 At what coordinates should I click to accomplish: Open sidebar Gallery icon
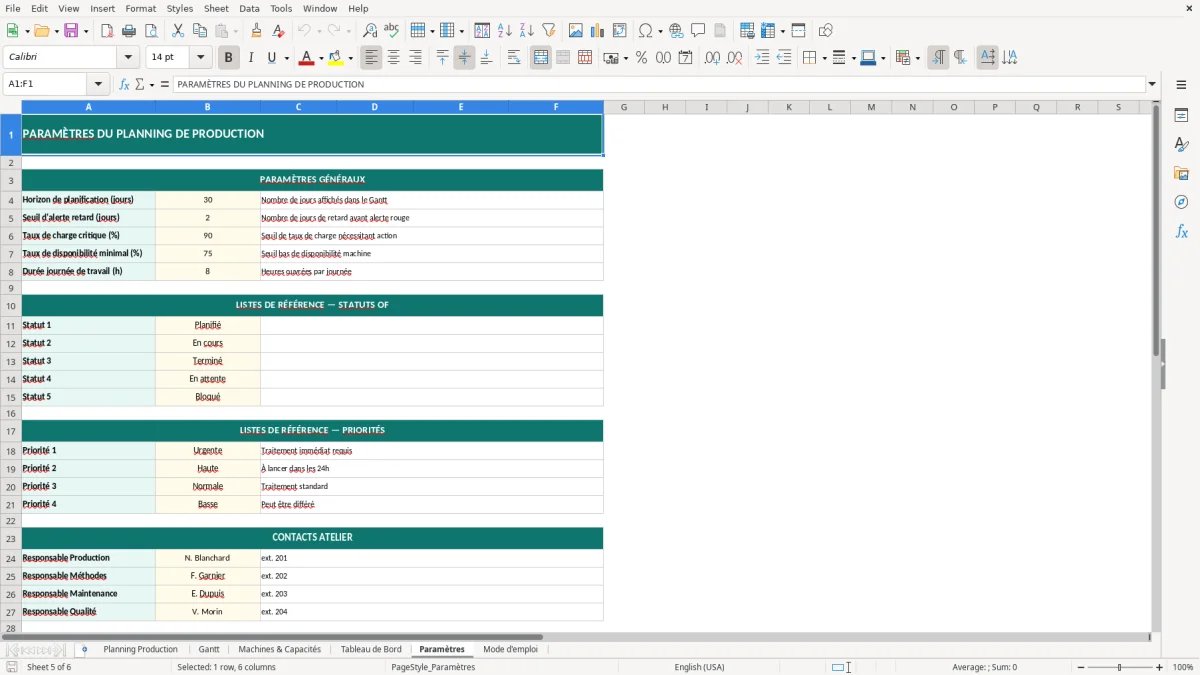click(x=1181, y=173)
